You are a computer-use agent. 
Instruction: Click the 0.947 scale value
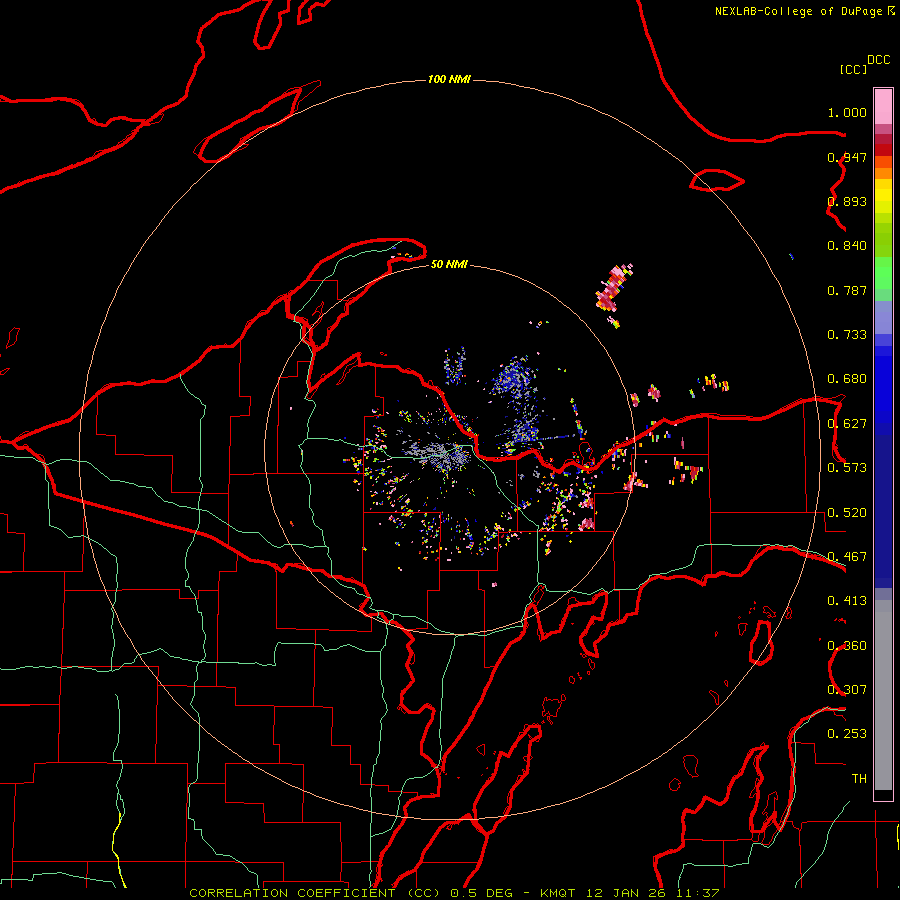click(x=847, y=157)
